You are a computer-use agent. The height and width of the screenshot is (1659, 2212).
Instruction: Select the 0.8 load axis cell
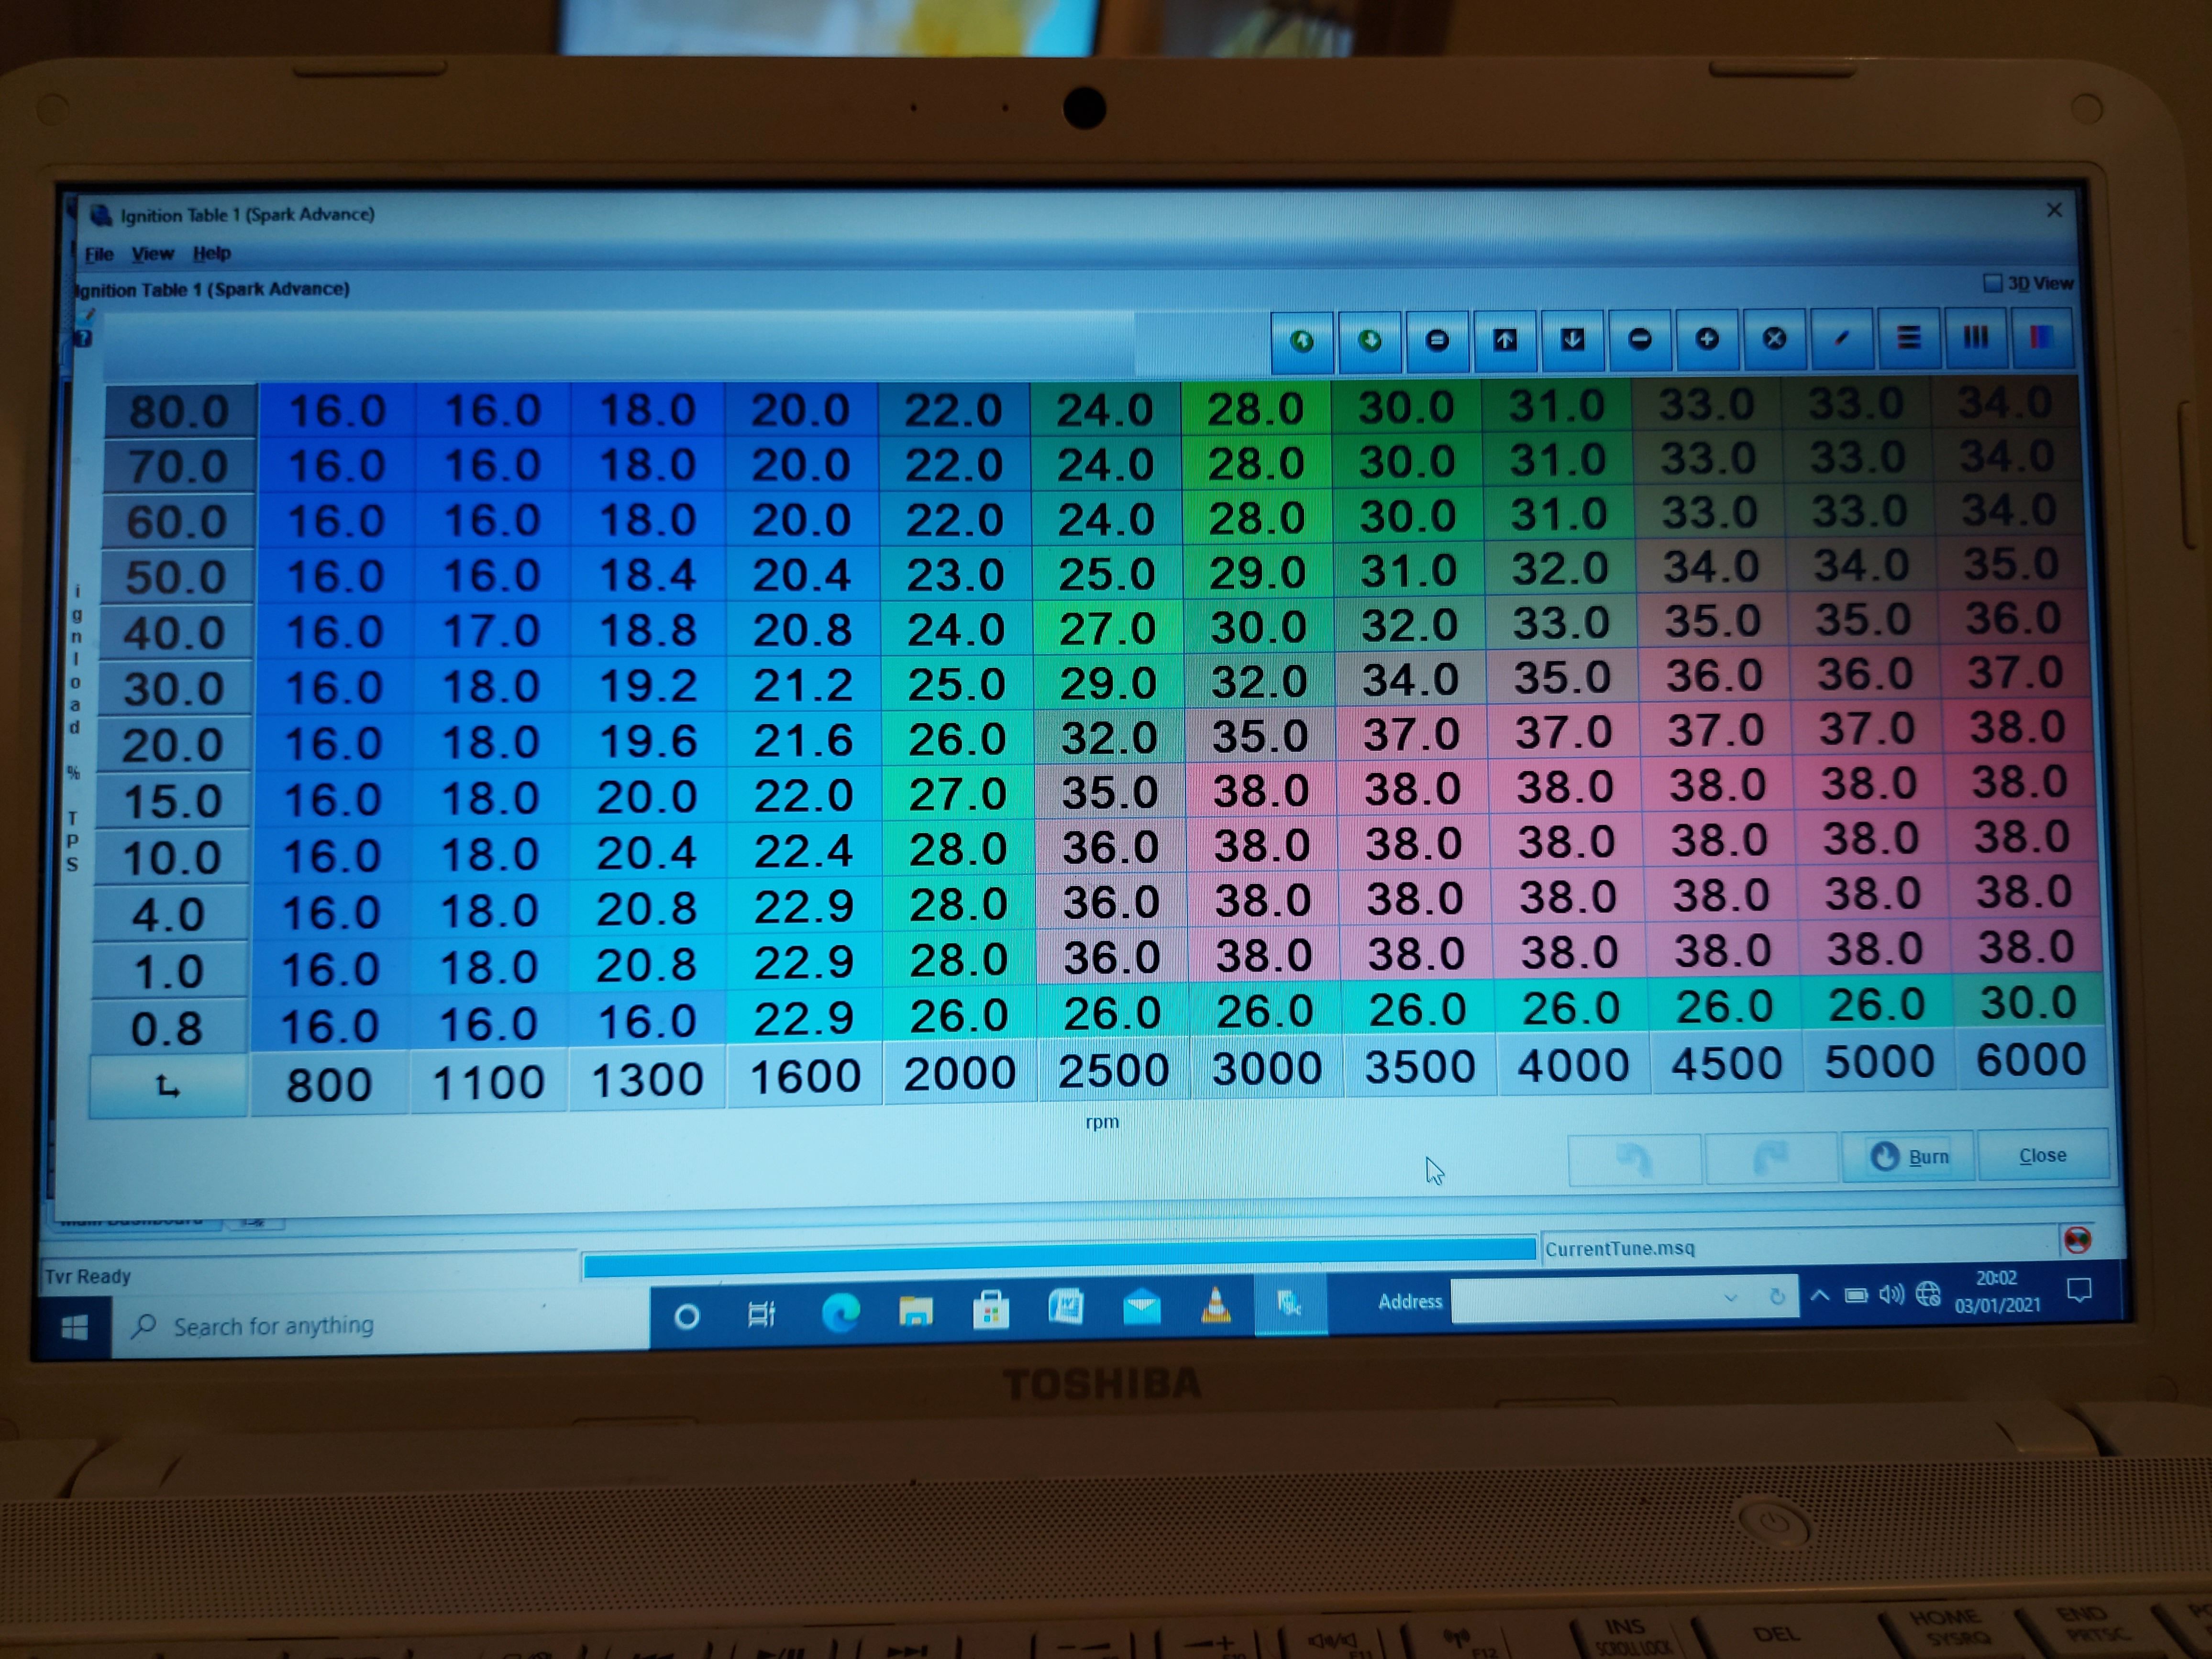click(x=167, y=1028)
